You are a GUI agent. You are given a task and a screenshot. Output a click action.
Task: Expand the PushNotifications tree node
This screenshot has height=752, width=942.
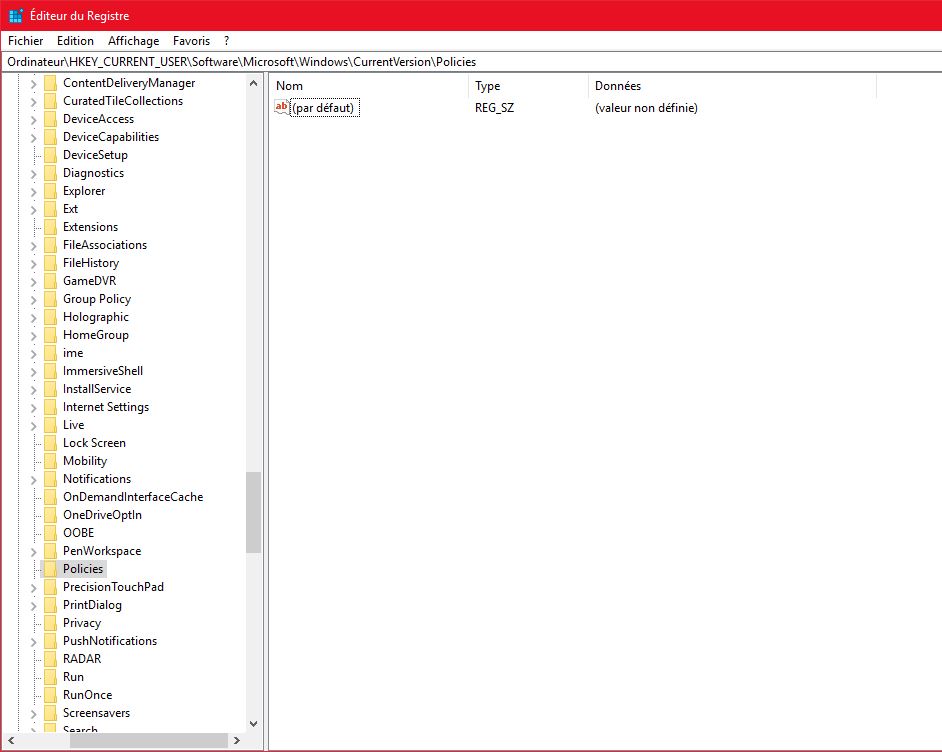tap(34, 641)
